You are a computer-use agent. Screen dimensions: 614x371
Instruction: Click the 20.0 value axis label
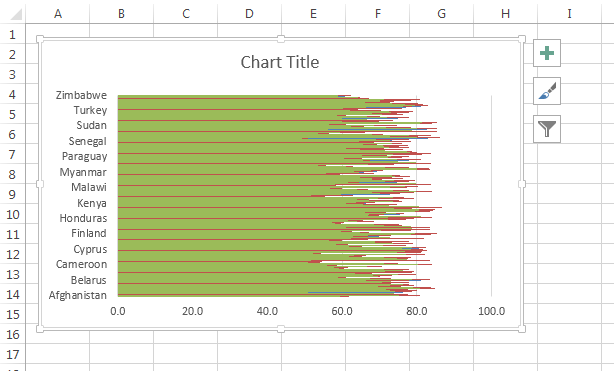[192, 311]
